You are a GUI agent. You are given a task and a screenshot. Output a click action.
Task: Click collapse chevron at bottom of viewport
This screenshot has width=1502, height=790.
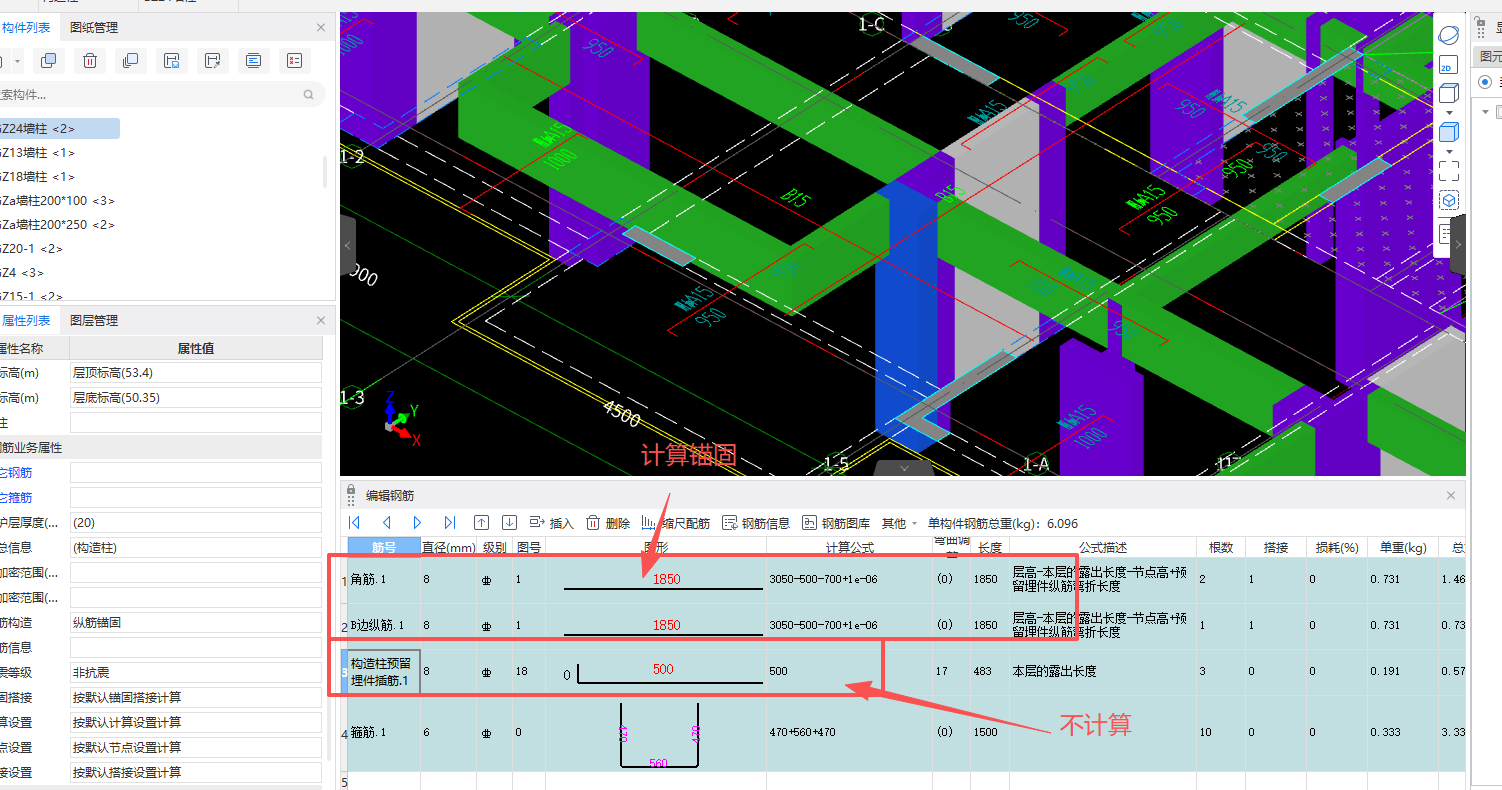[904, 468]
